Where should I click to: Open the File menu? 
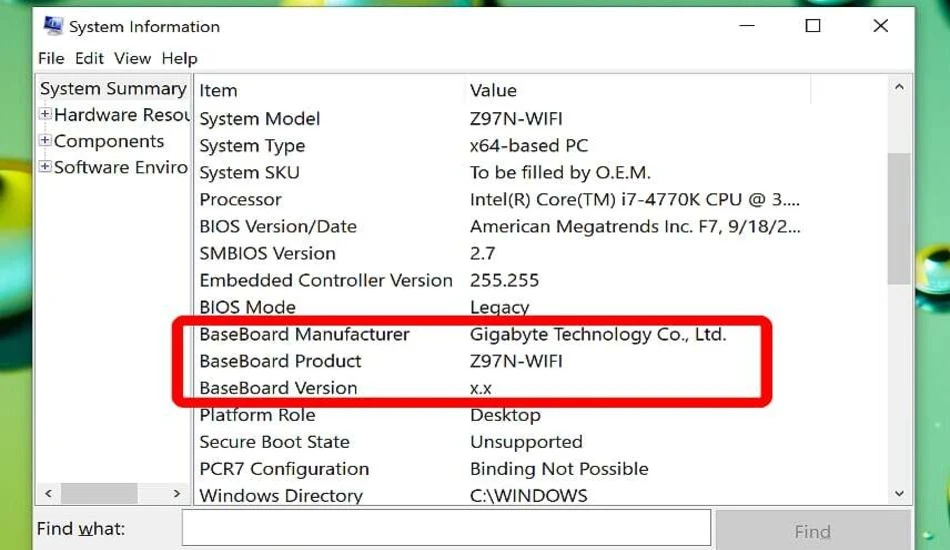(51, 58)
